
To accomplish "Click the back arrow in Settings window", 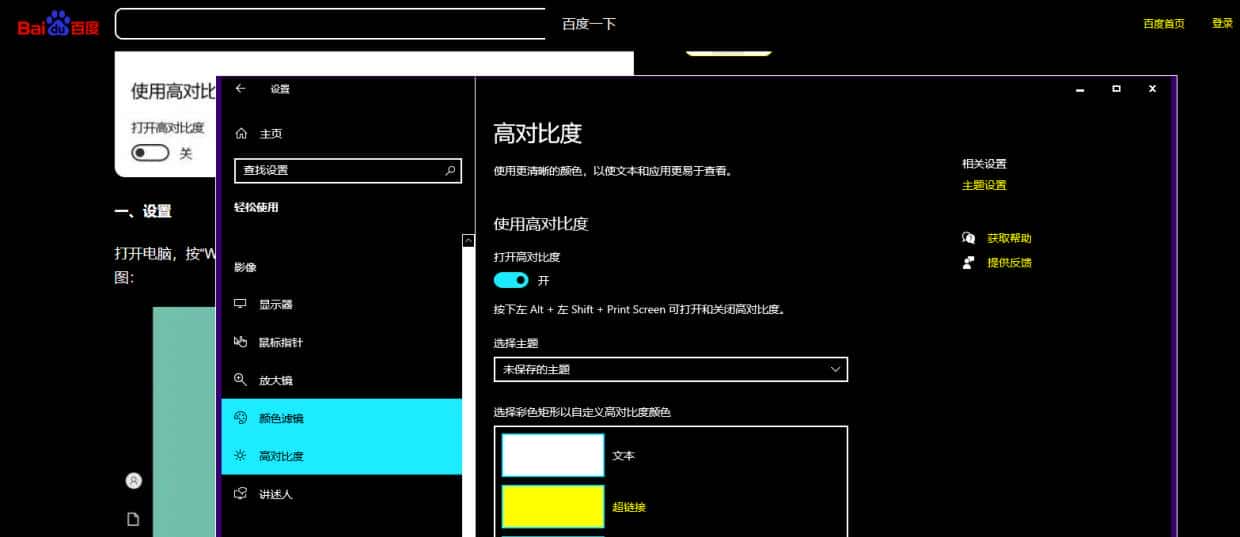I will pyautogui.click(x=240, y=89).
